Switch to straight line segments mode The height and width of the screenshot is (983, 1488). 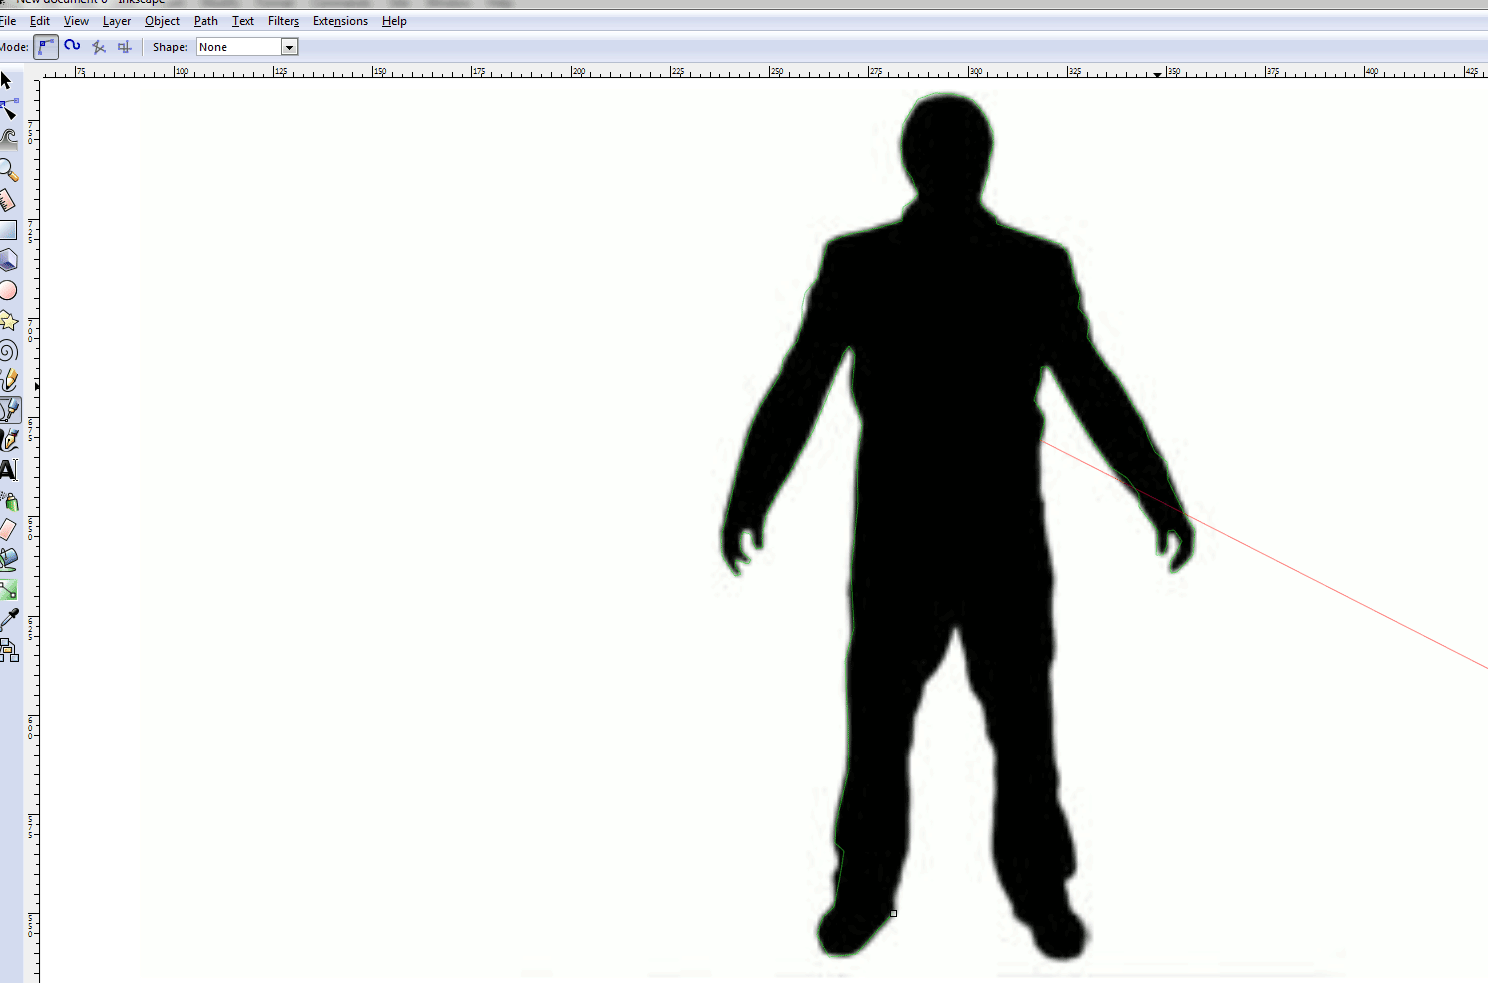coord(98,47)
